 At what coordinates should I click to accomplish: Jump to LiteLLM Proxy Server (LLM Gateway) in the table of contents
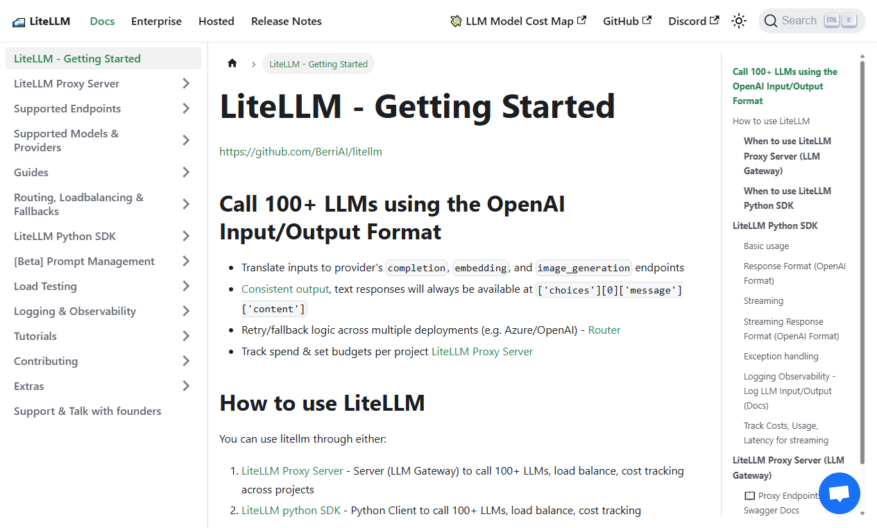[788, 468]
